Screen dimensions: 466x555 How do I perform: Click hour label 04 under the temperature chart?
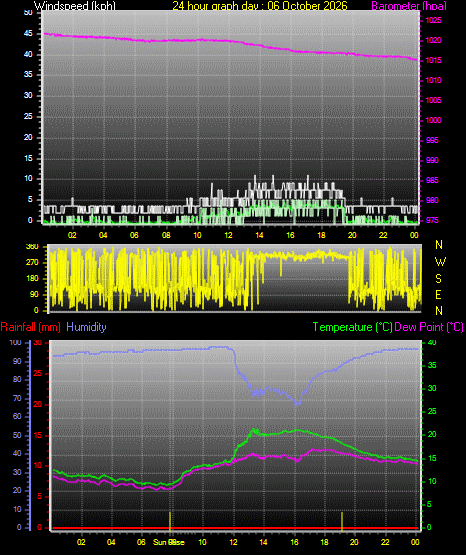[x=111, y=542]
